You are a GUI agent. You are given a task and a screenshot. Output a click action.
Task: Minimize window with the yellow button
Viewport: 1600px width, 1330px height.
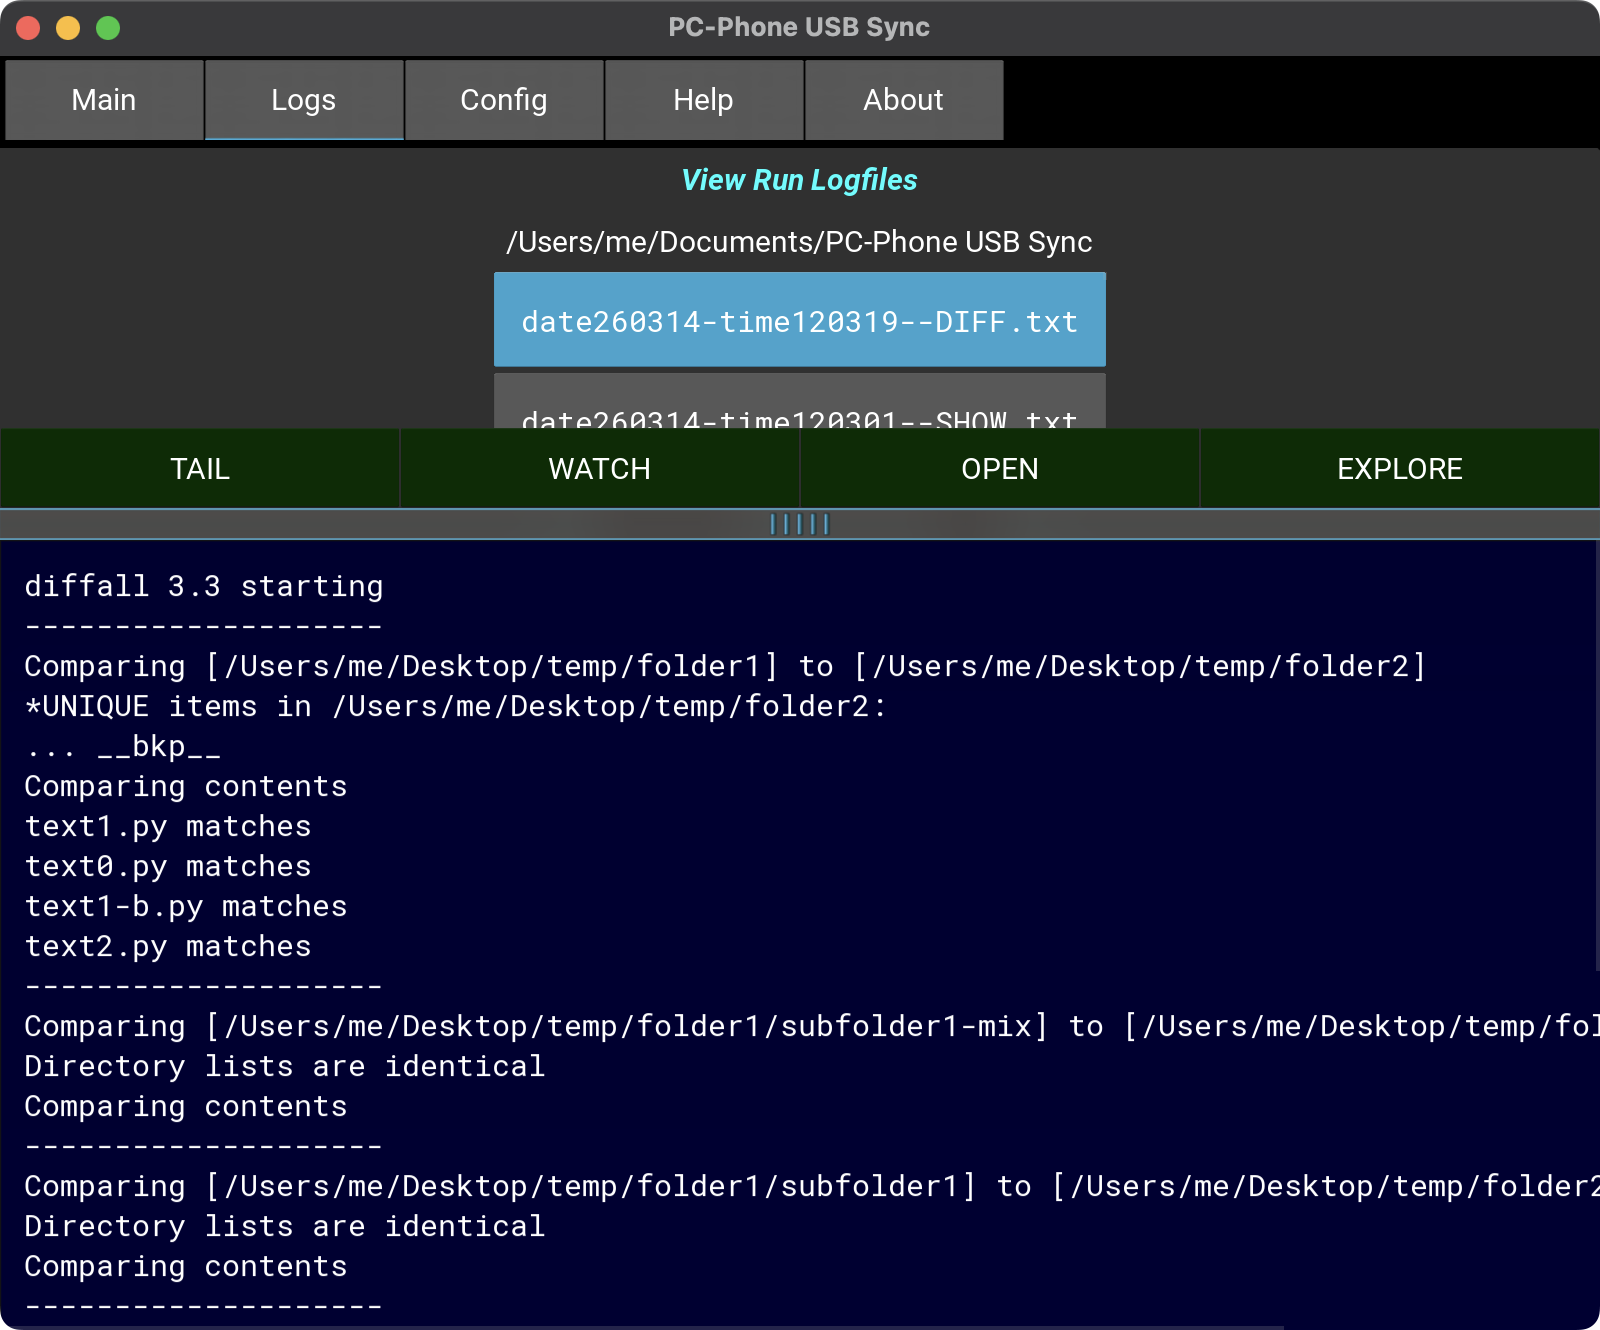point(68,28)
